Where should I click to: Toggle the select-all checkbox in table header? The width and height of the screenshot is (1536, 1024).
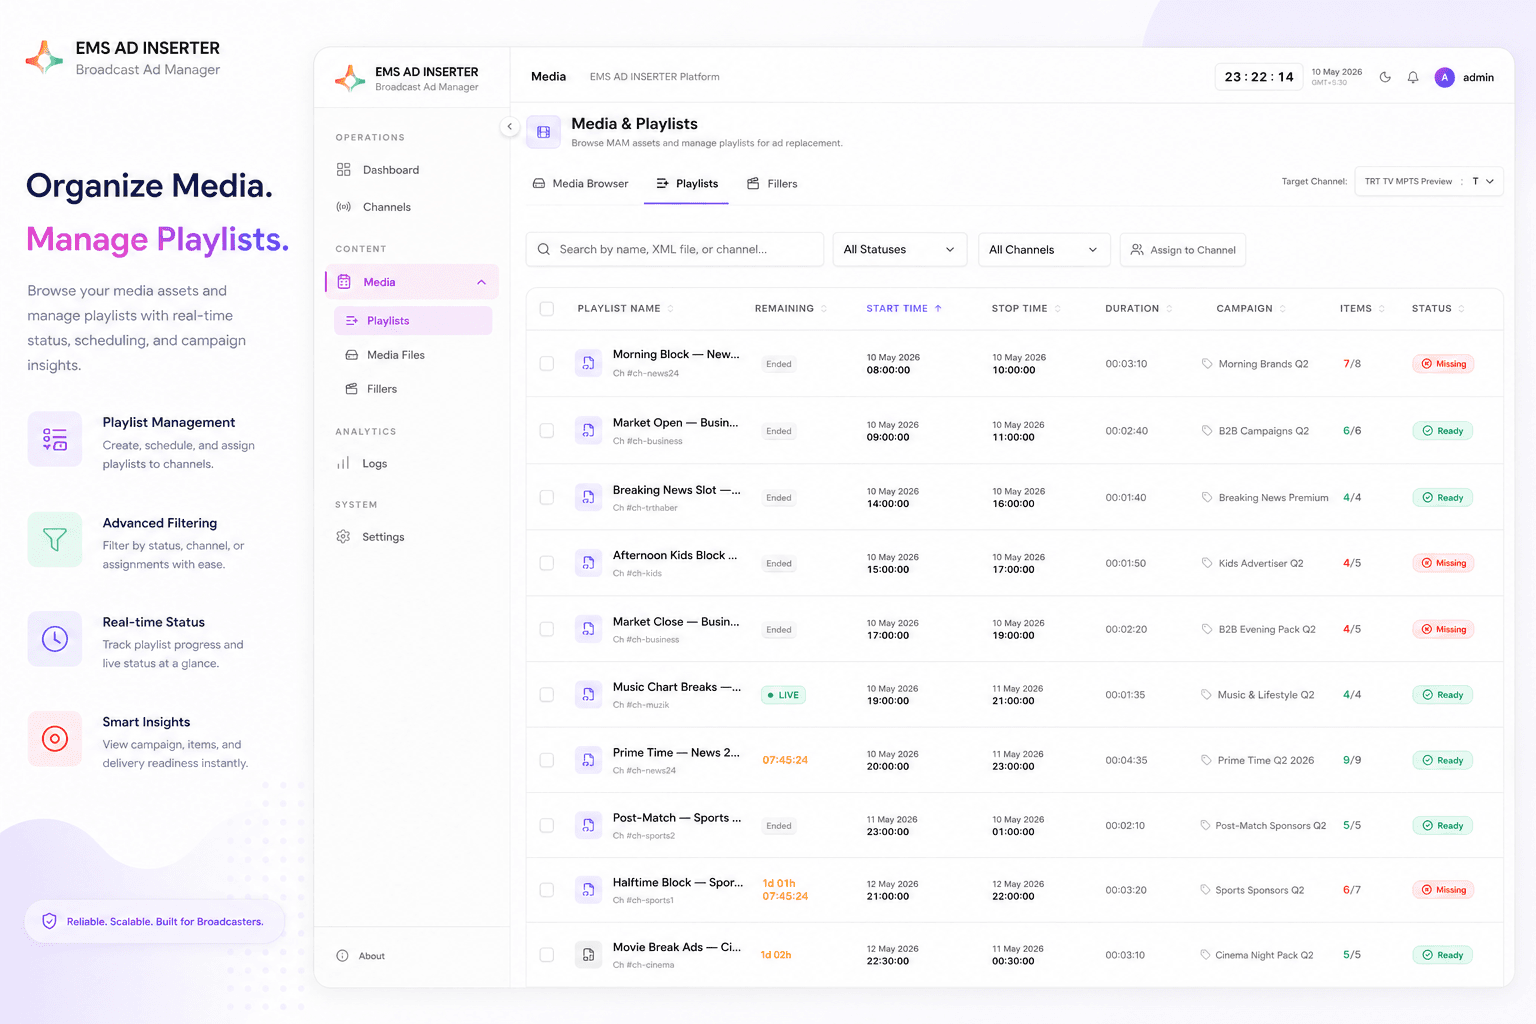(547, 308)
